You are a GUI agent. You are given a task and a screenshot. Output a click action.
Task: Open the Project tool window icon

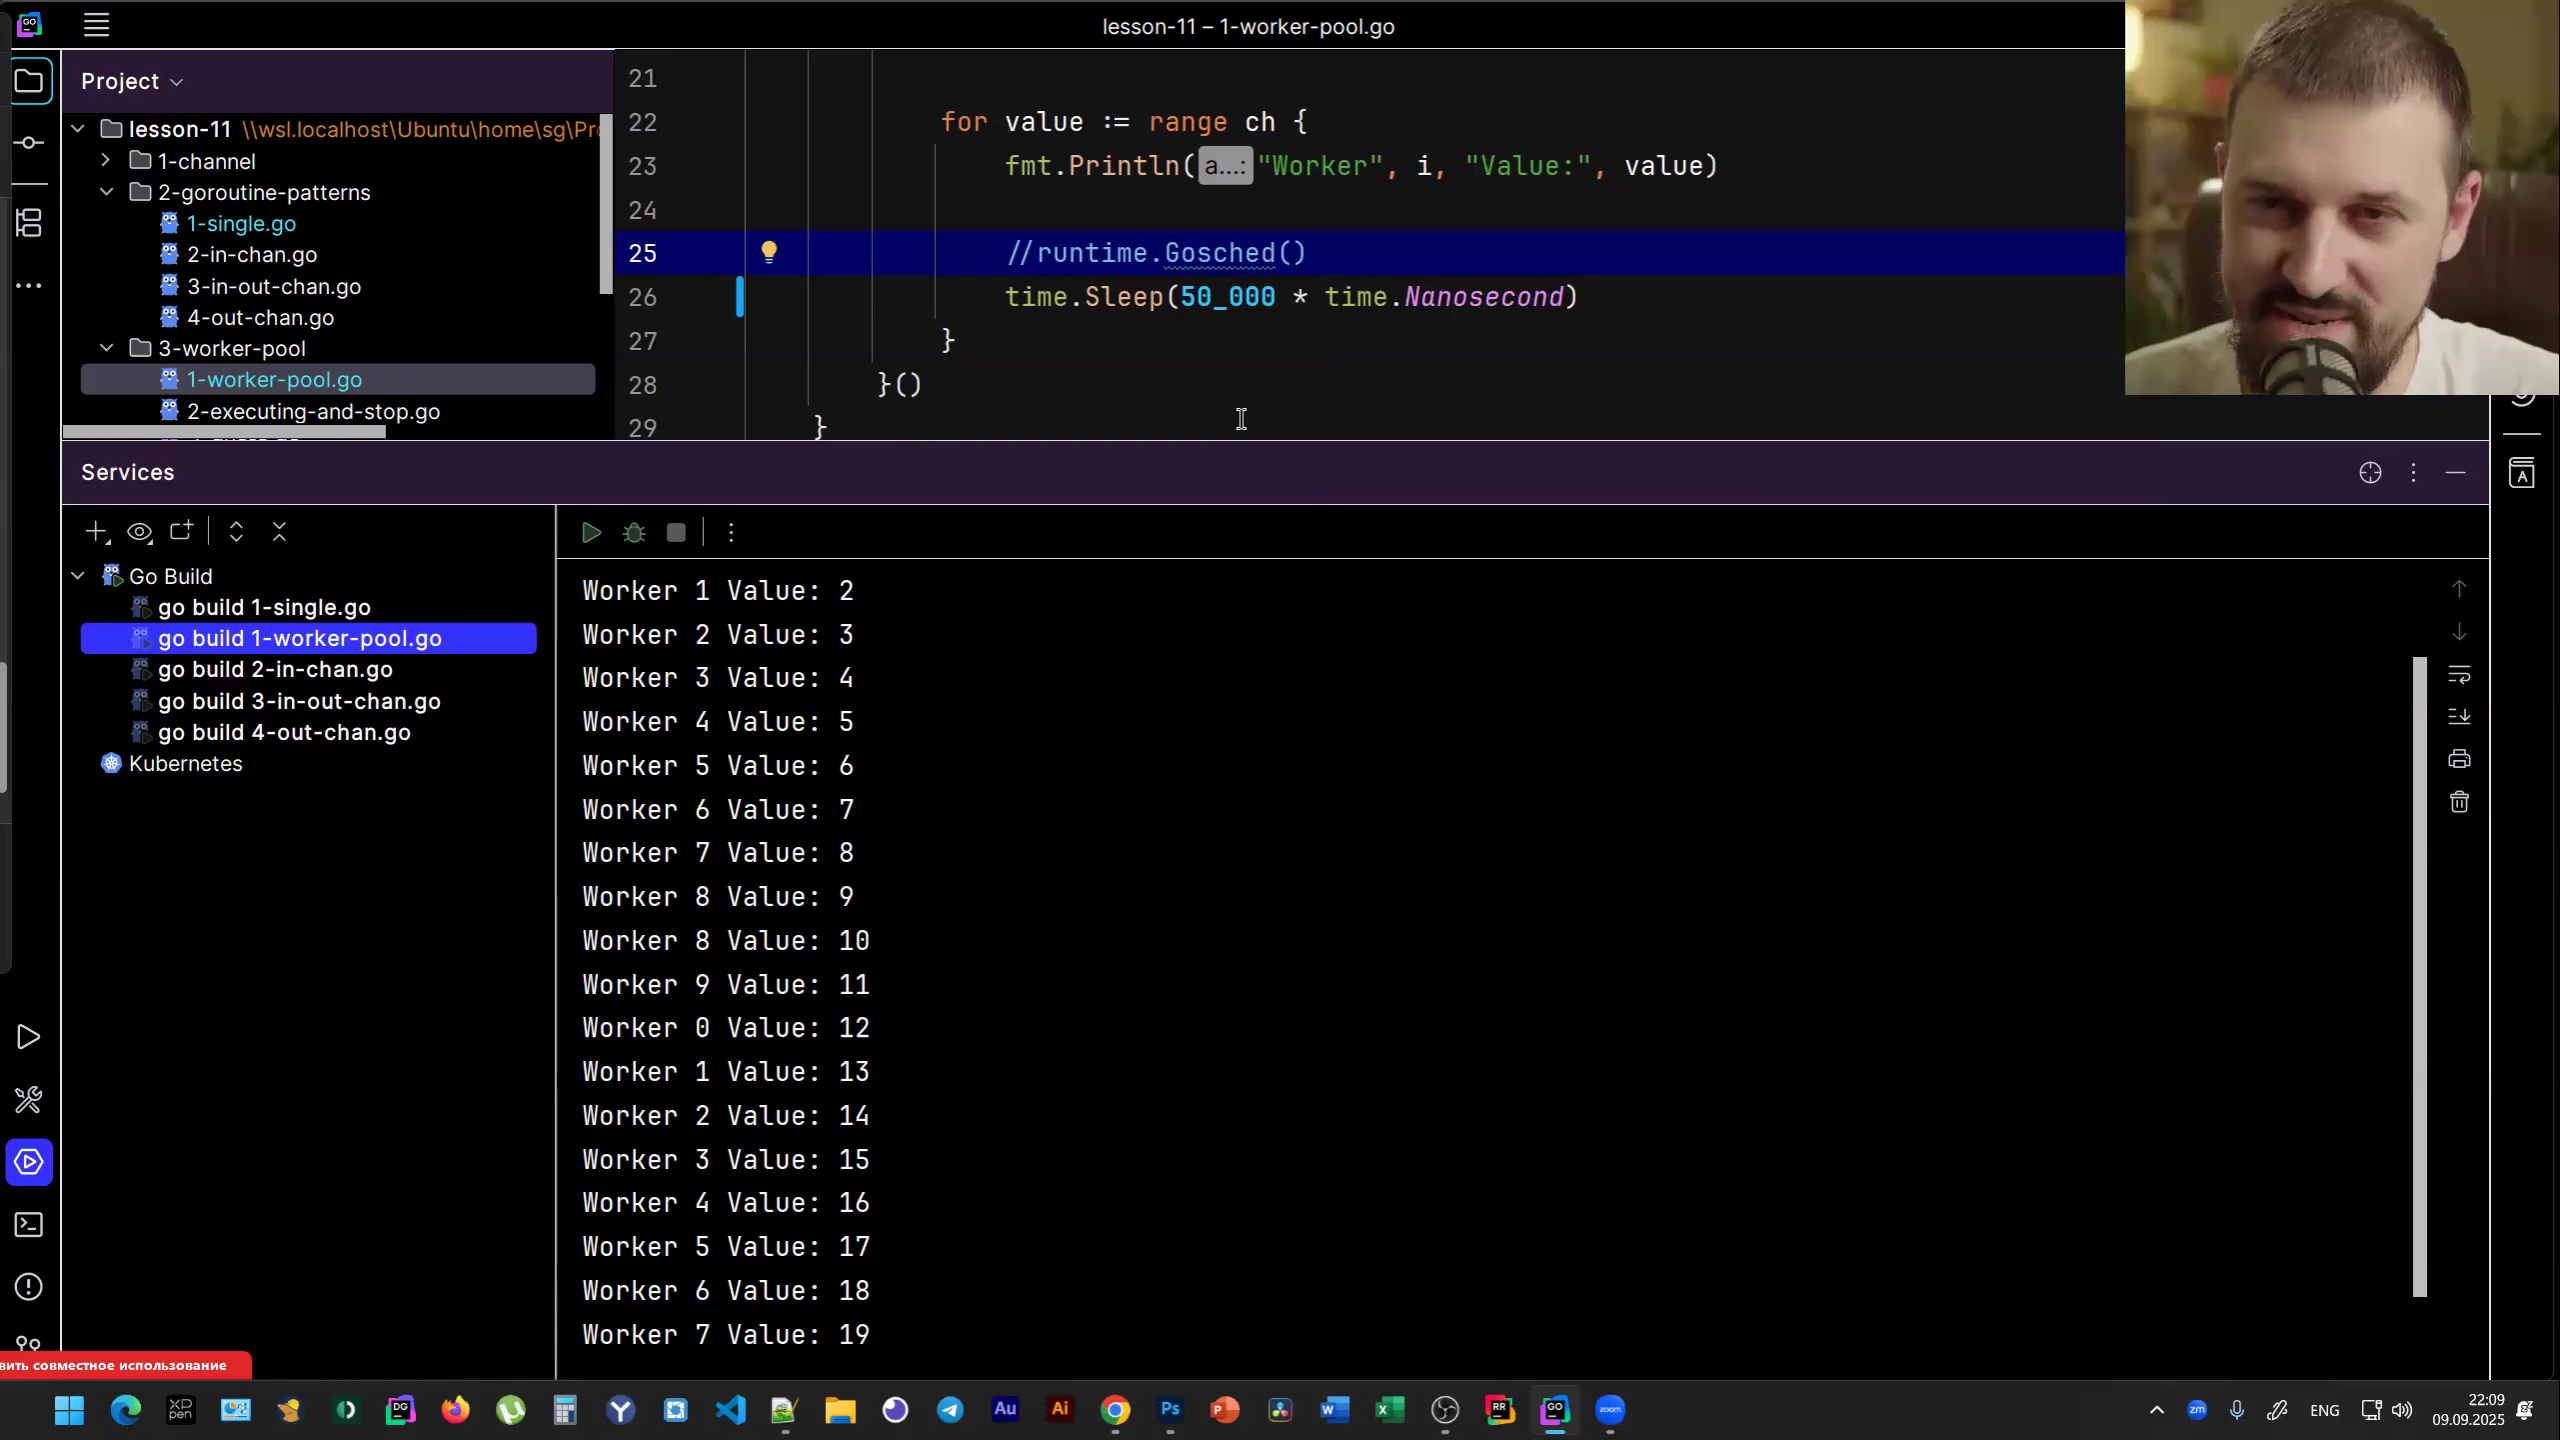tap(29, 80)
